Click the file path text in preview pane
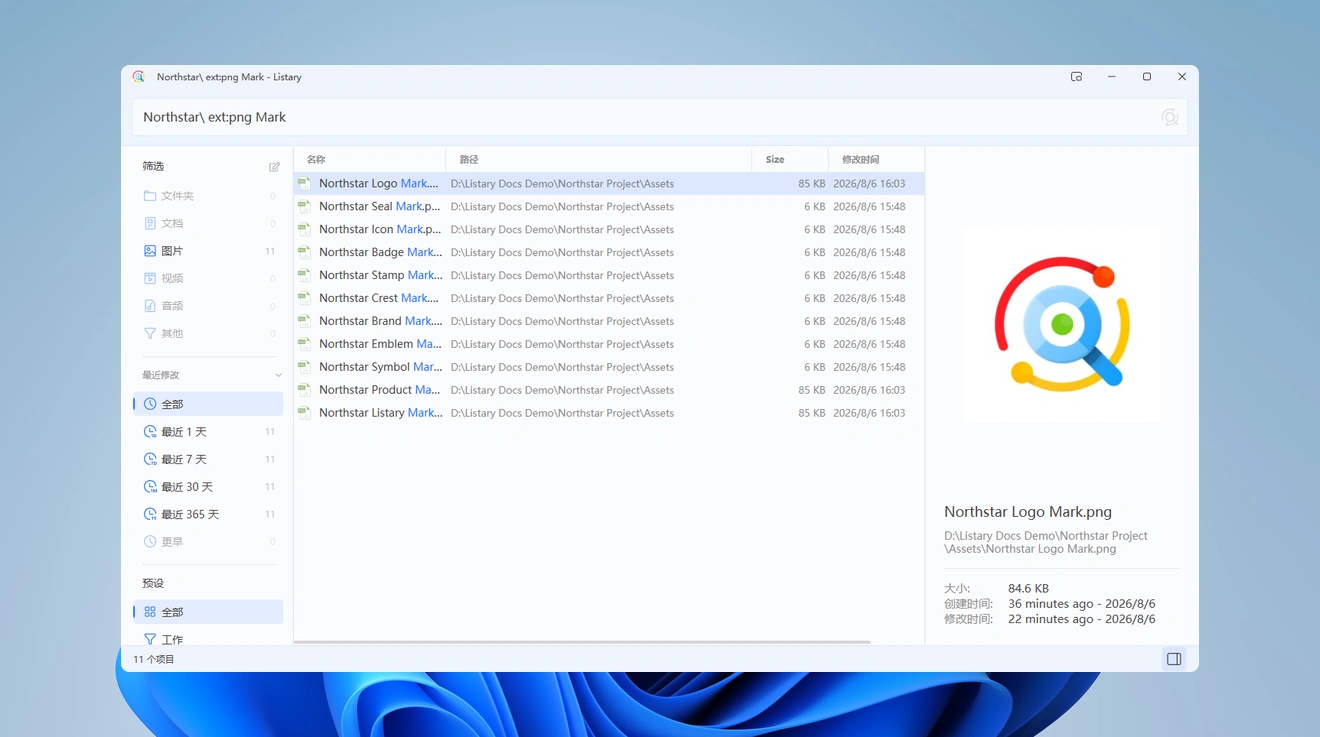Image resolution: width=1320 pixels, height=737 pixels. click(1046, 542)
